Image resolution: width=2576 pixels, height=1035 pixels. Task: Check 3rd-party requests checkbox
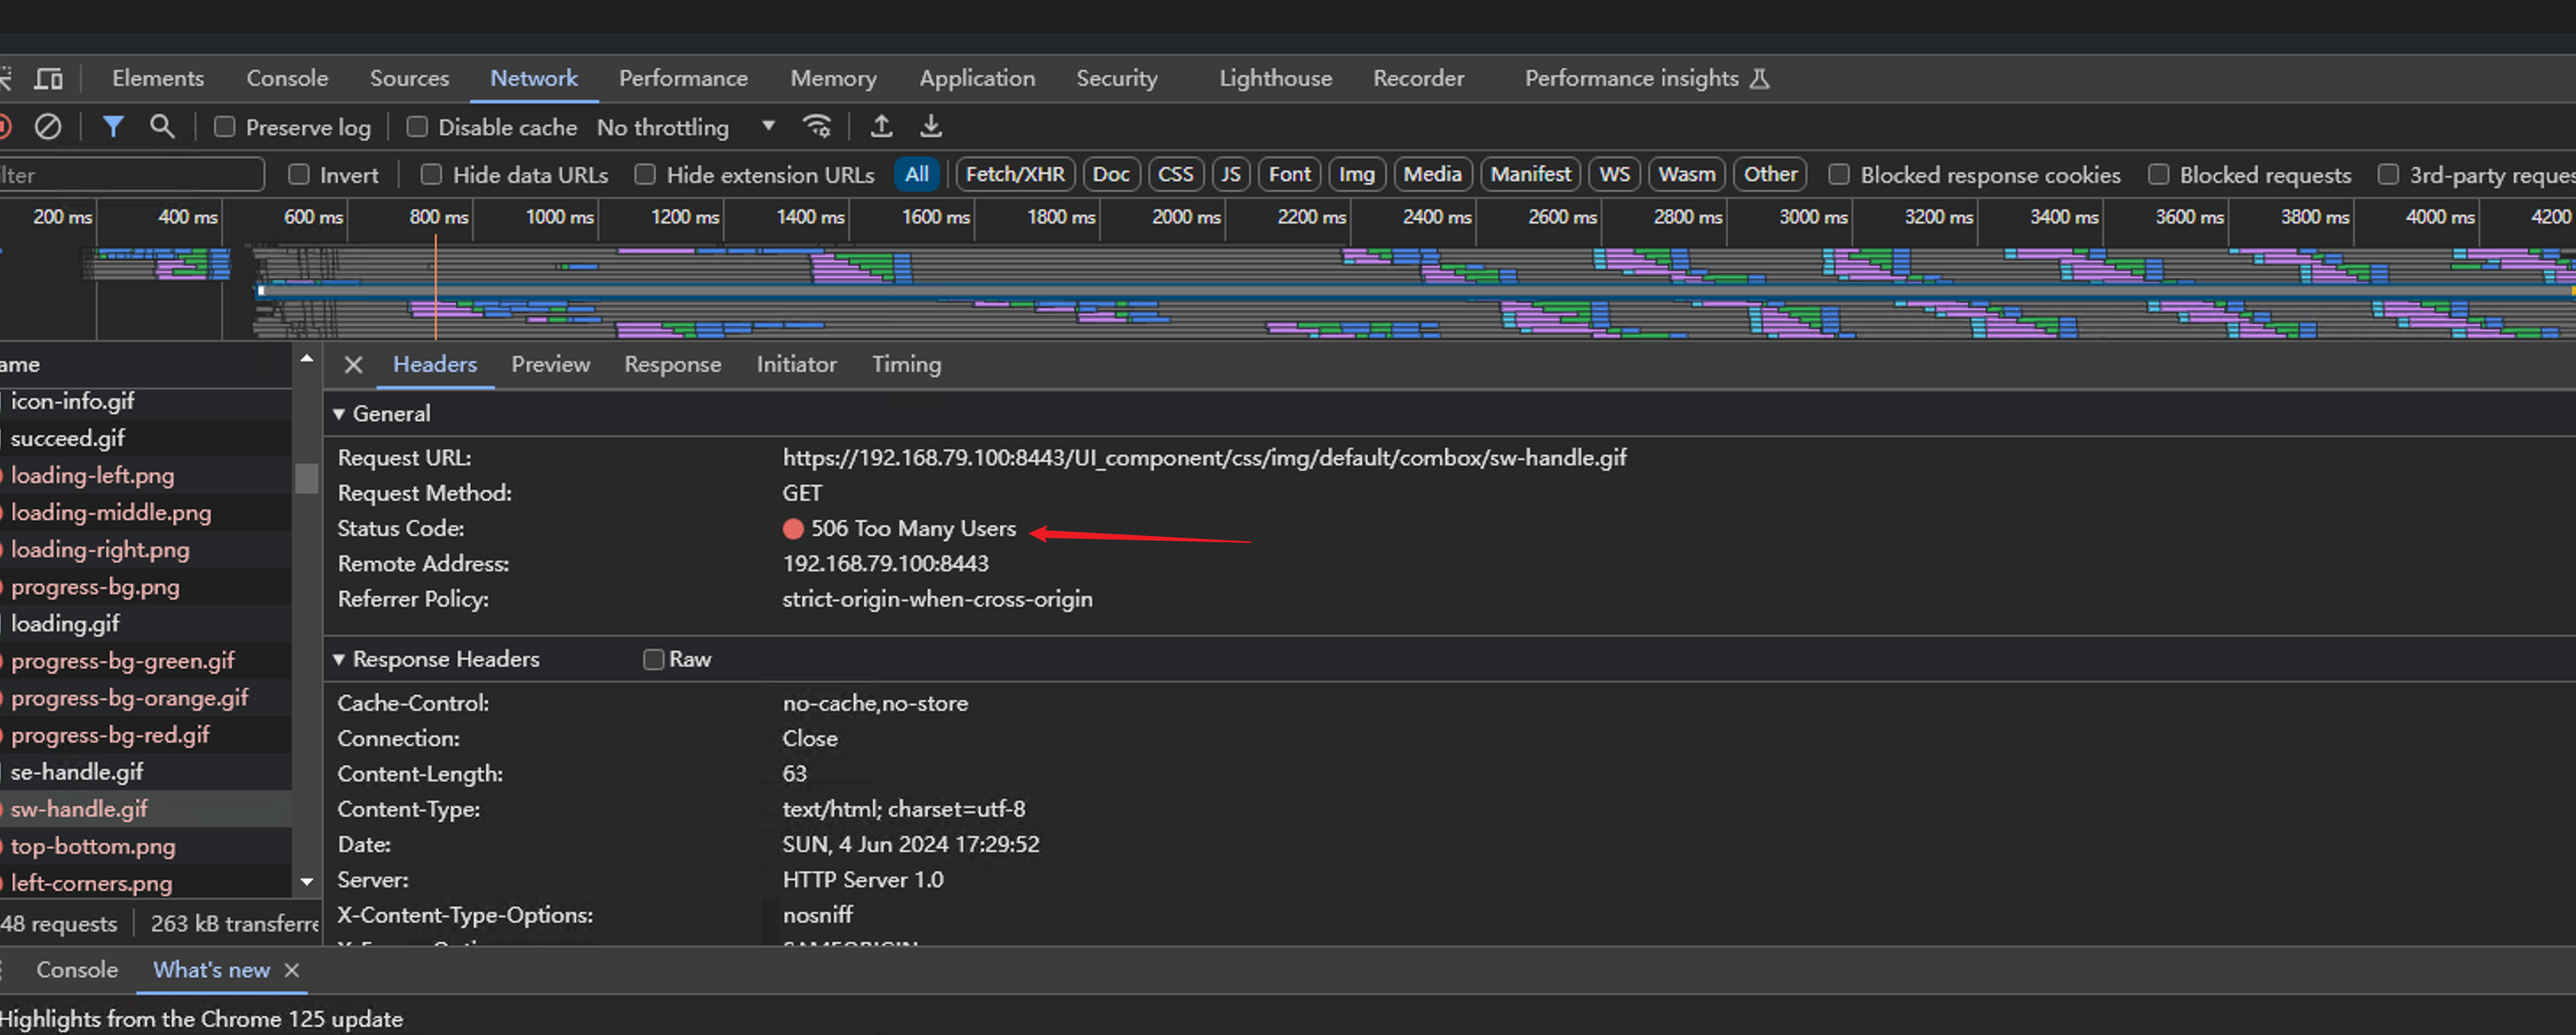pos(2388,175)
